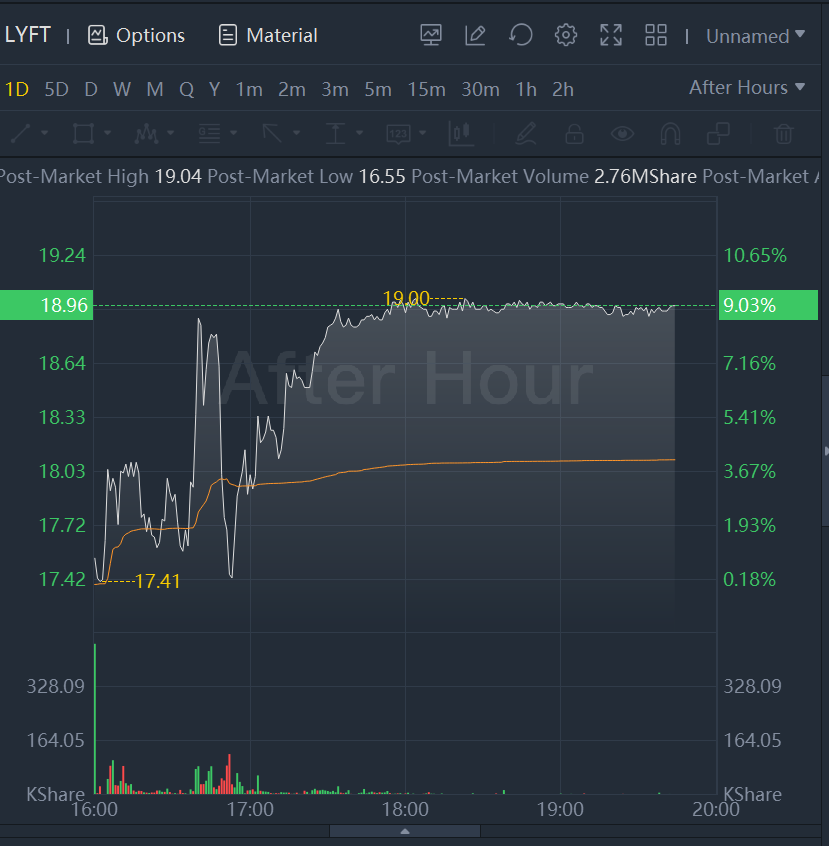Click the 9.03% change label
829x846 pixels.
(768, 305)
